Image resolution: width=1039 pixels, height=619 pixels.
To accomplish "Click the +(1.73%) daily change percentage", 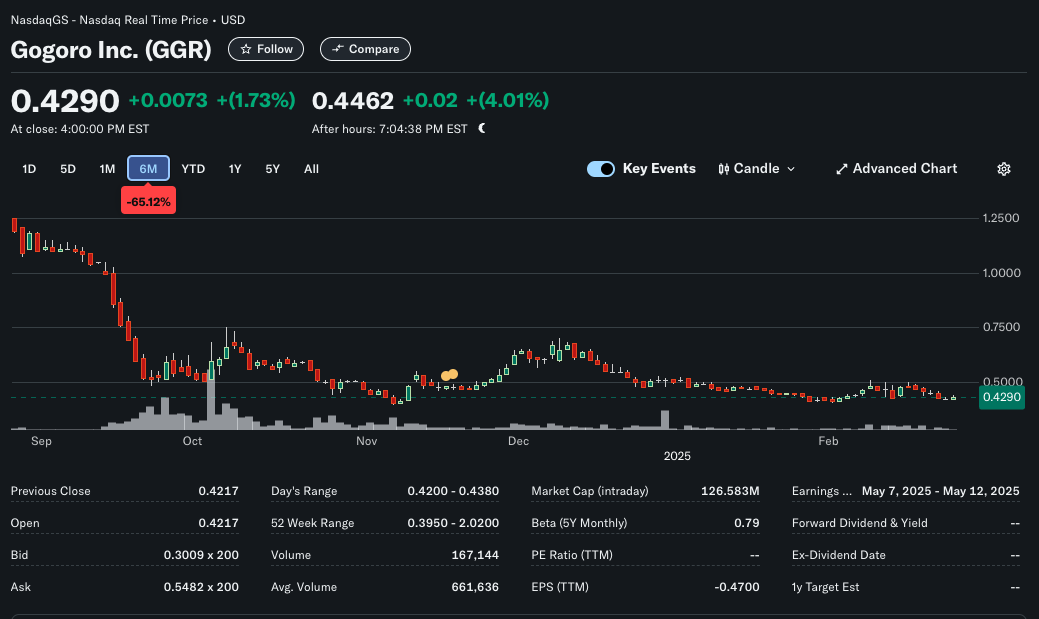I will click(256, 100).
